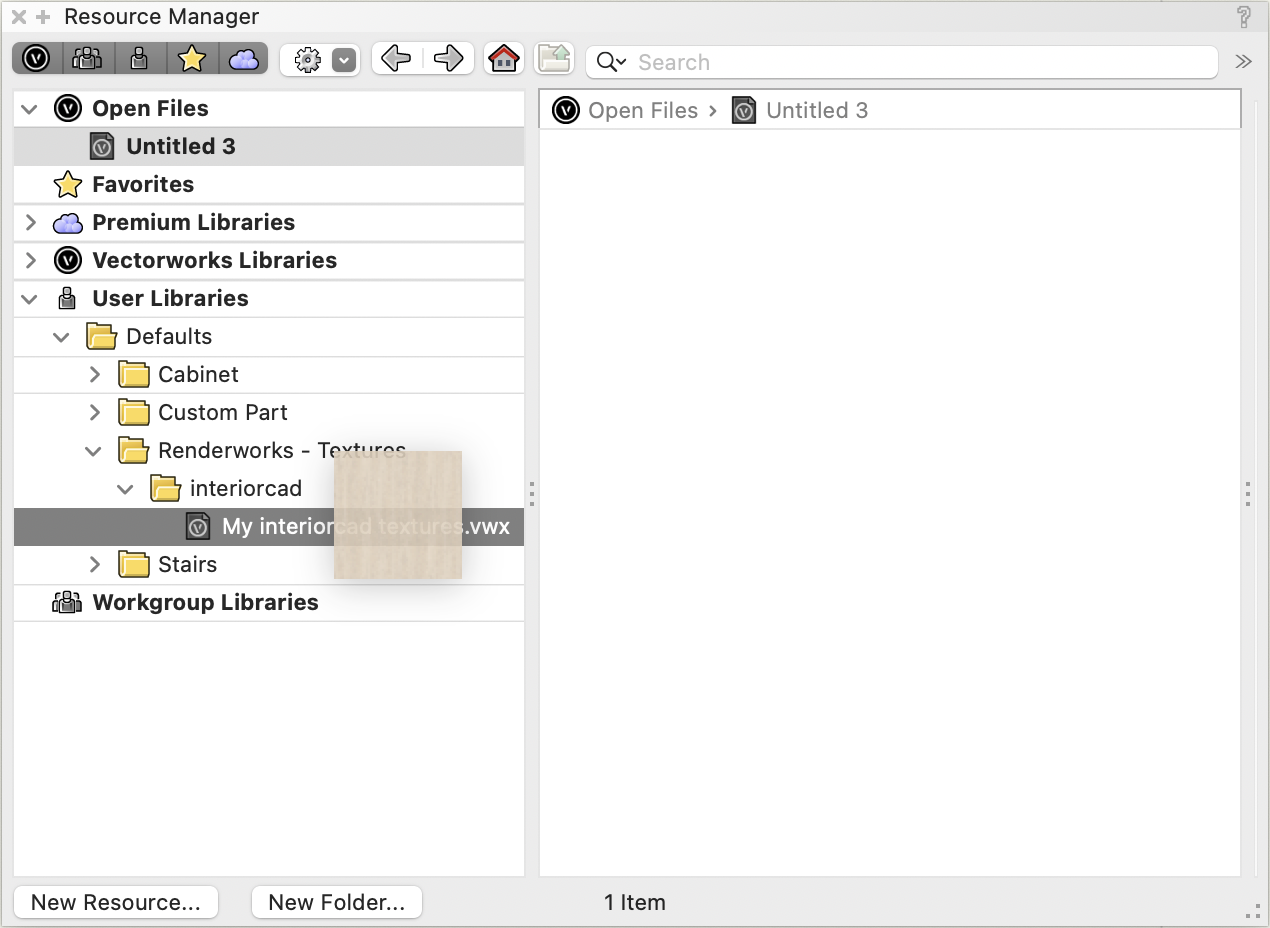The height and width of the screenshot is (928, 1270).
Task: Go forward with the right arrow button
Action: [448, 59]
